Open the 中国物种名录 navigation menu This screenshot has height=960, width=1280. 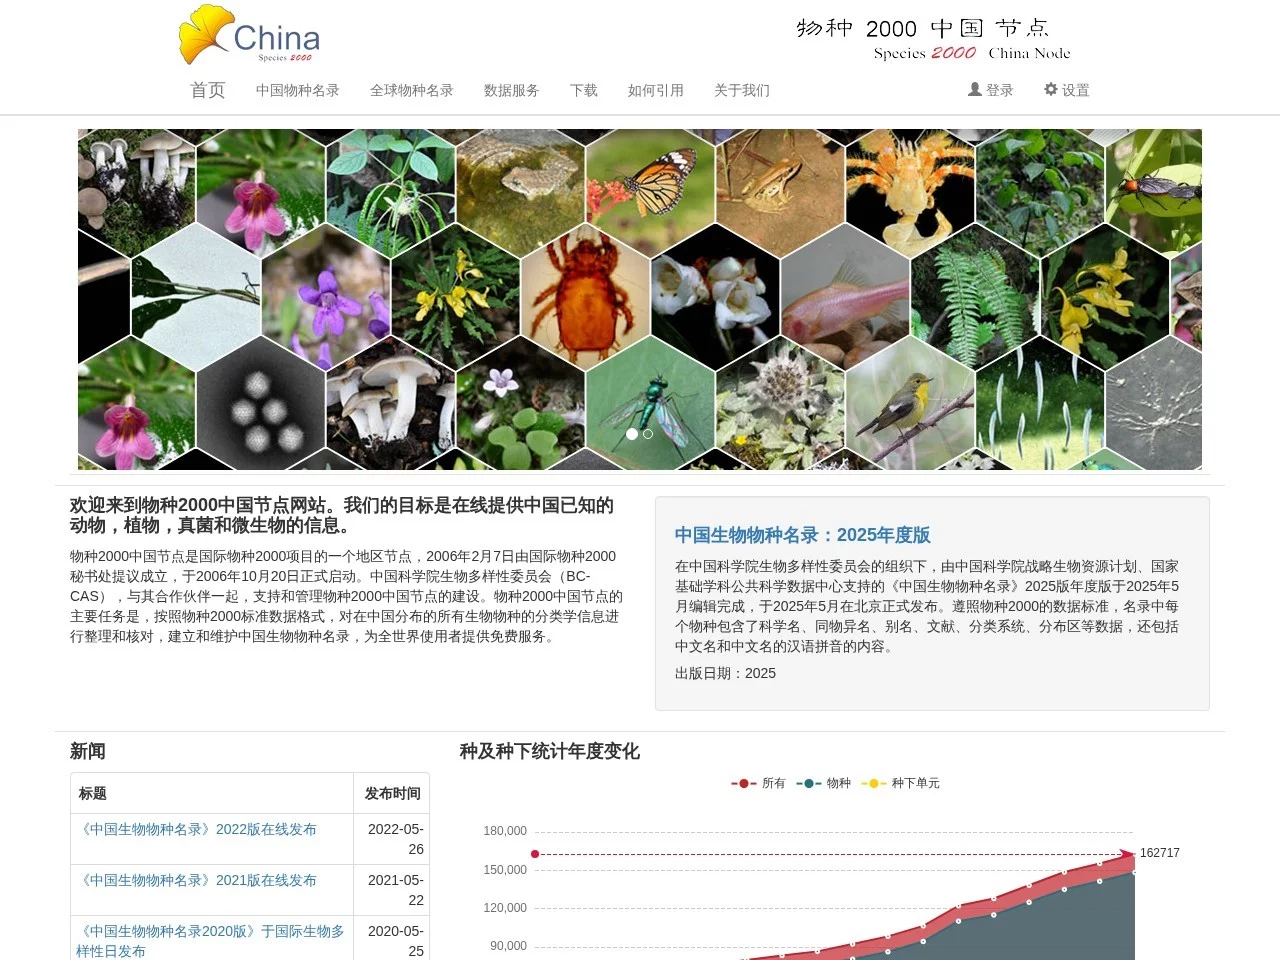coord(296,90)
